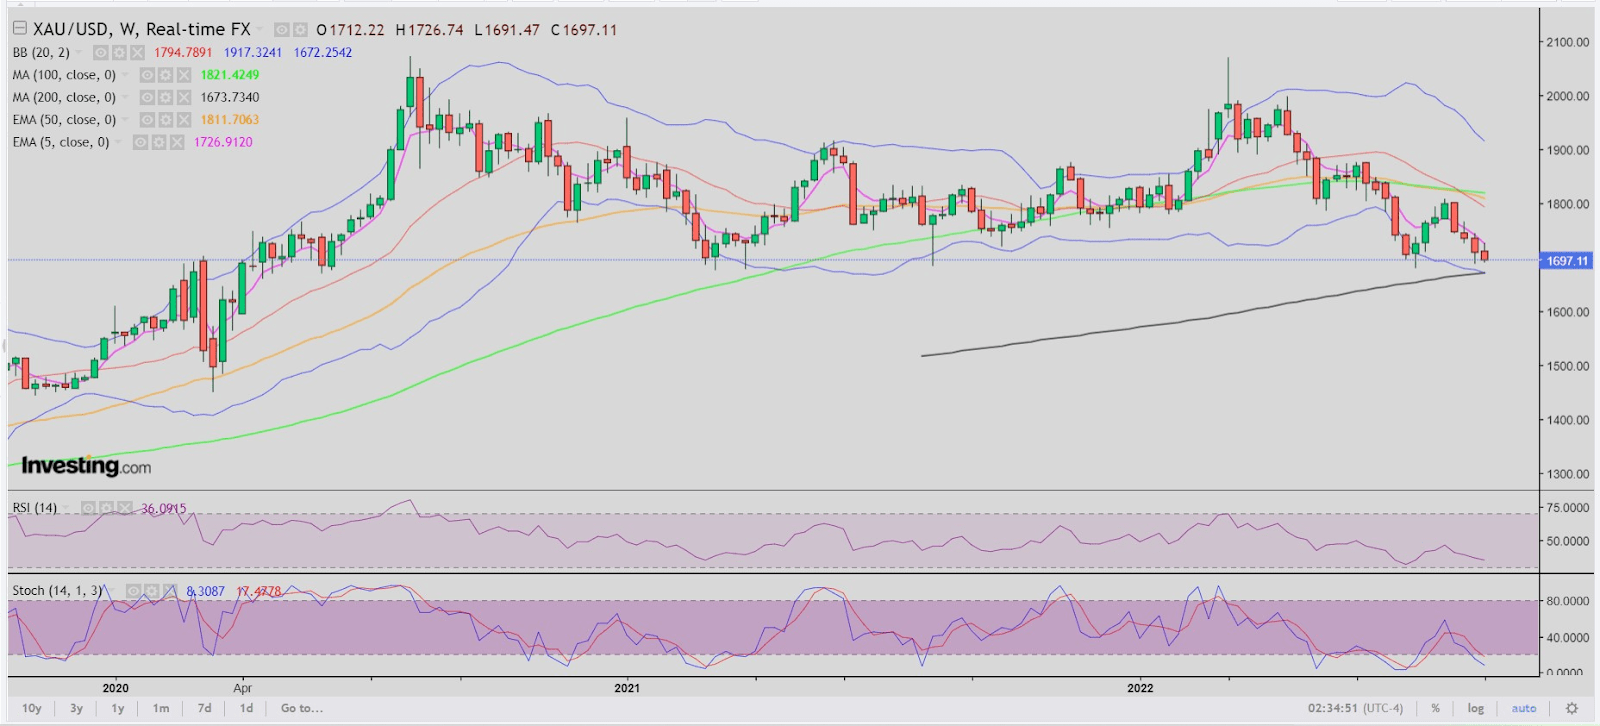Set chart range to 1d
Image resolution: width=1600 pixels, height=726 pixels.
point(247,708)
